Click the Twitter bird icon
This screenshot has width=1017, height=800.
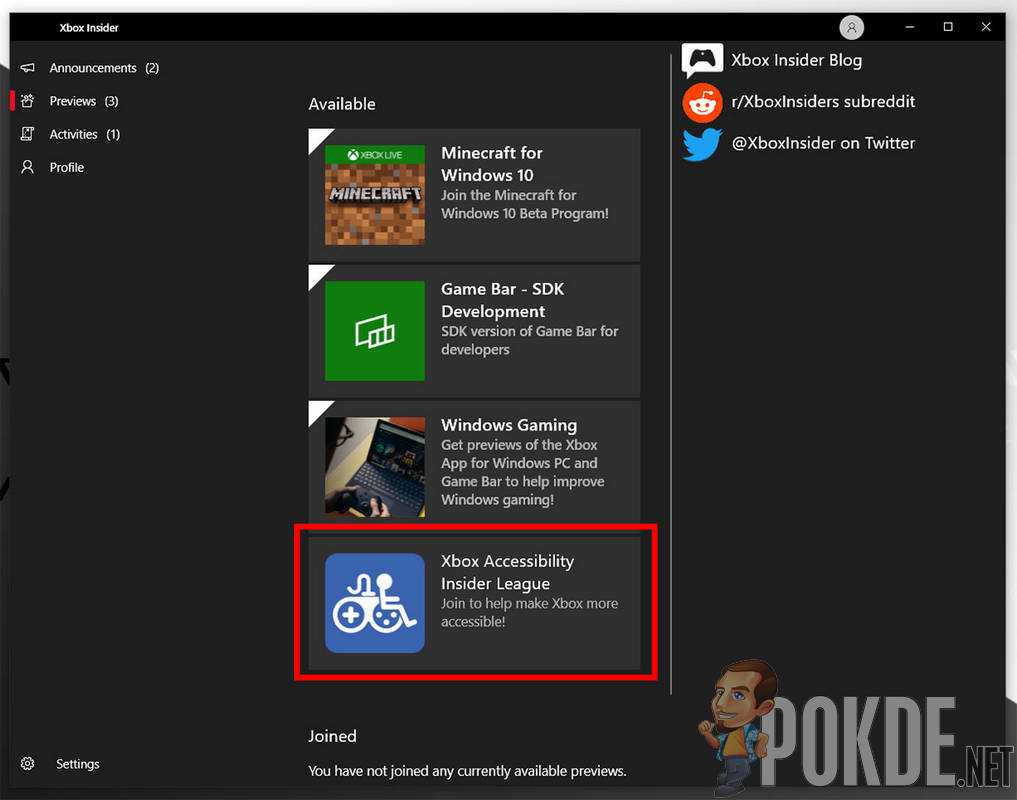[x=702, y=143]
